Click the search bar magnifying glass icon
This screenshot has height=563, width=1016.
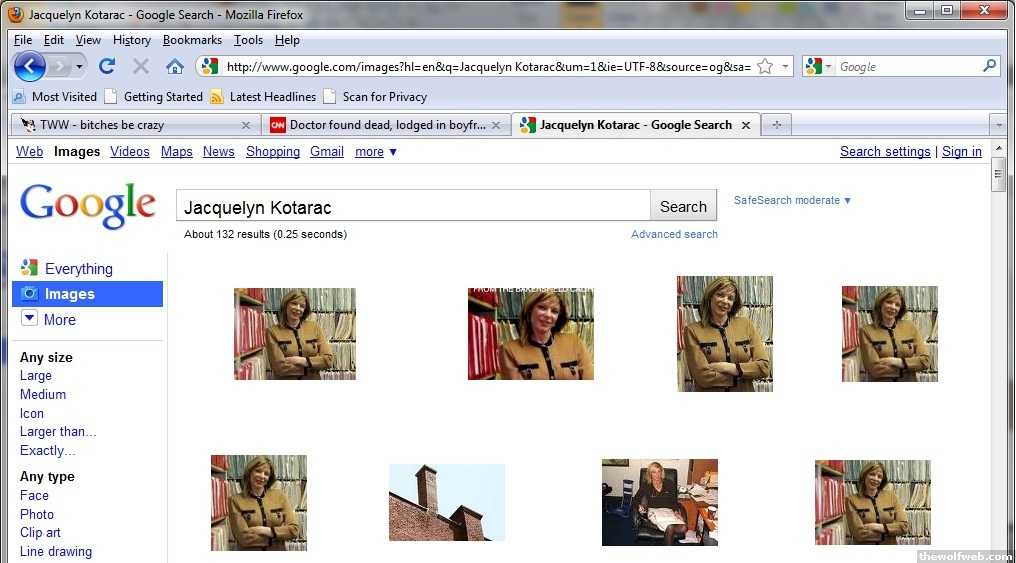pos(989,66)
